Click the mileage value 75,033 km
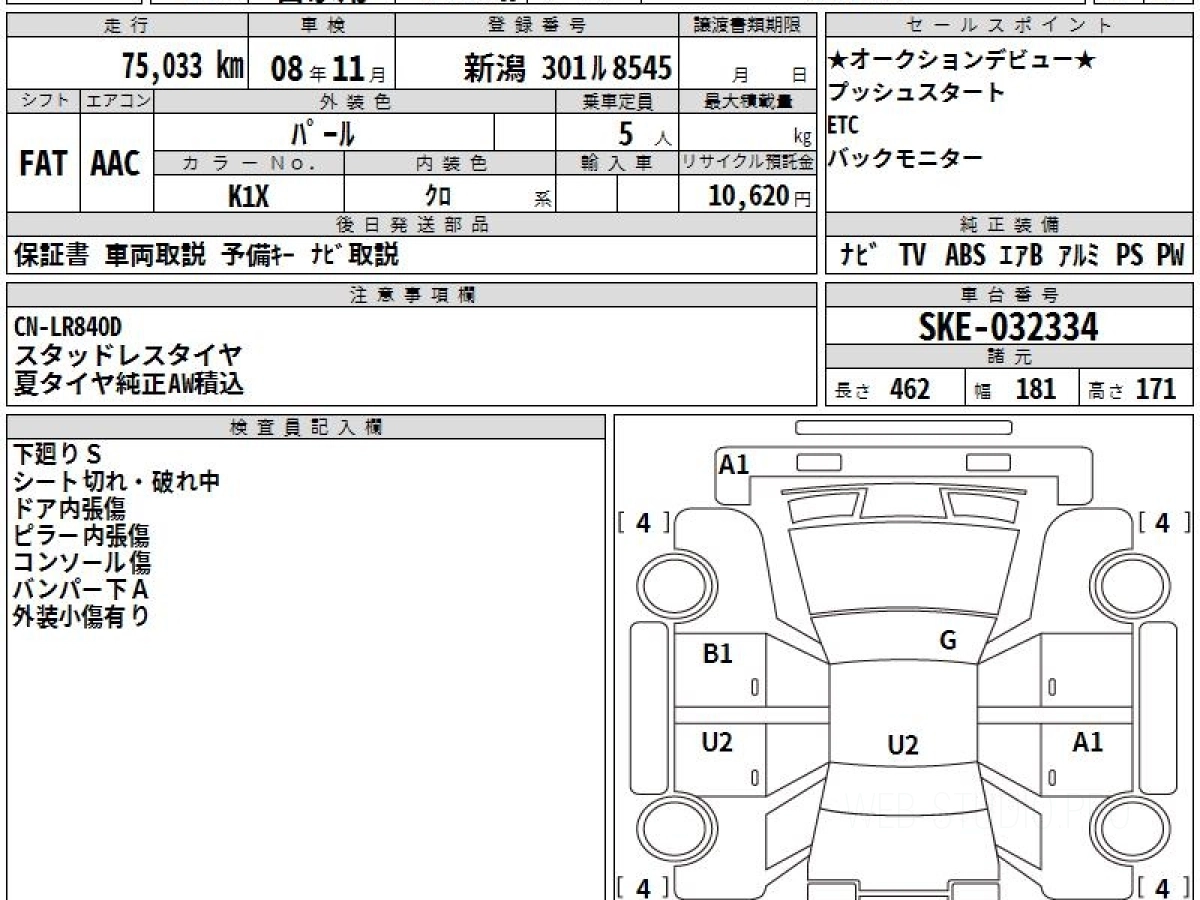The height and width of the screenshot is (900, 1200). 182,67
